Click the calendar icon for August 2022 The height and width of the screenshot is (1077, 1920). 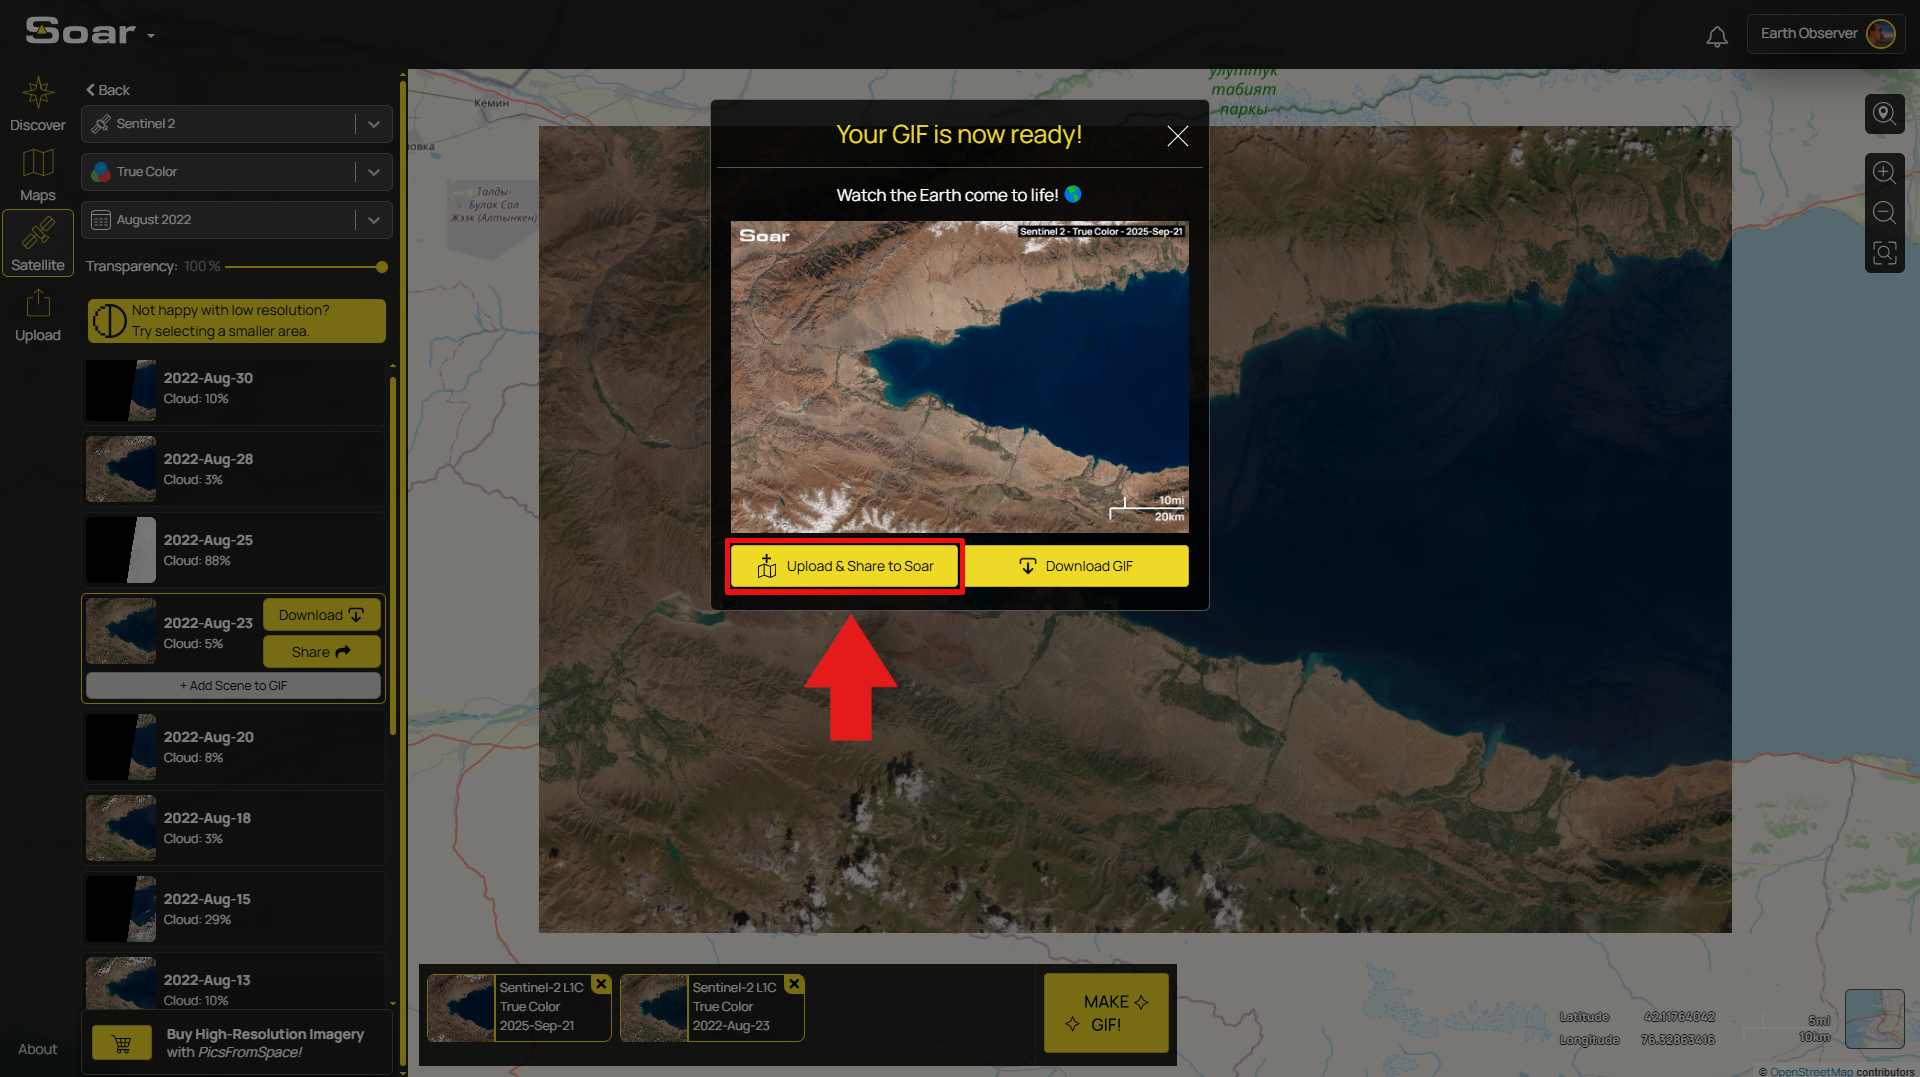101,220
